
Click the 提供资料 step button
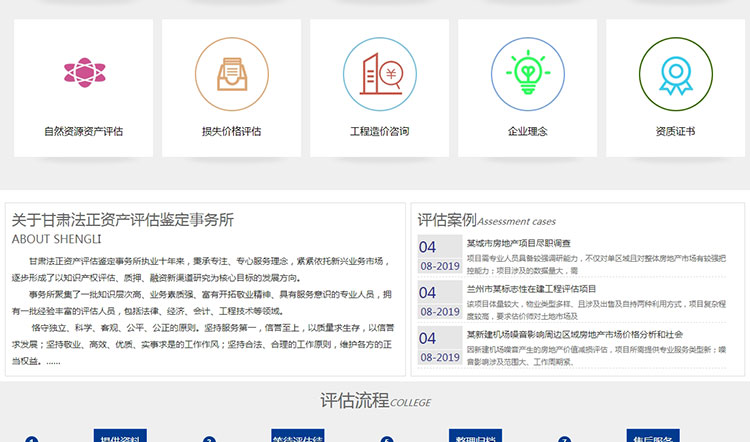click(121, 435)
